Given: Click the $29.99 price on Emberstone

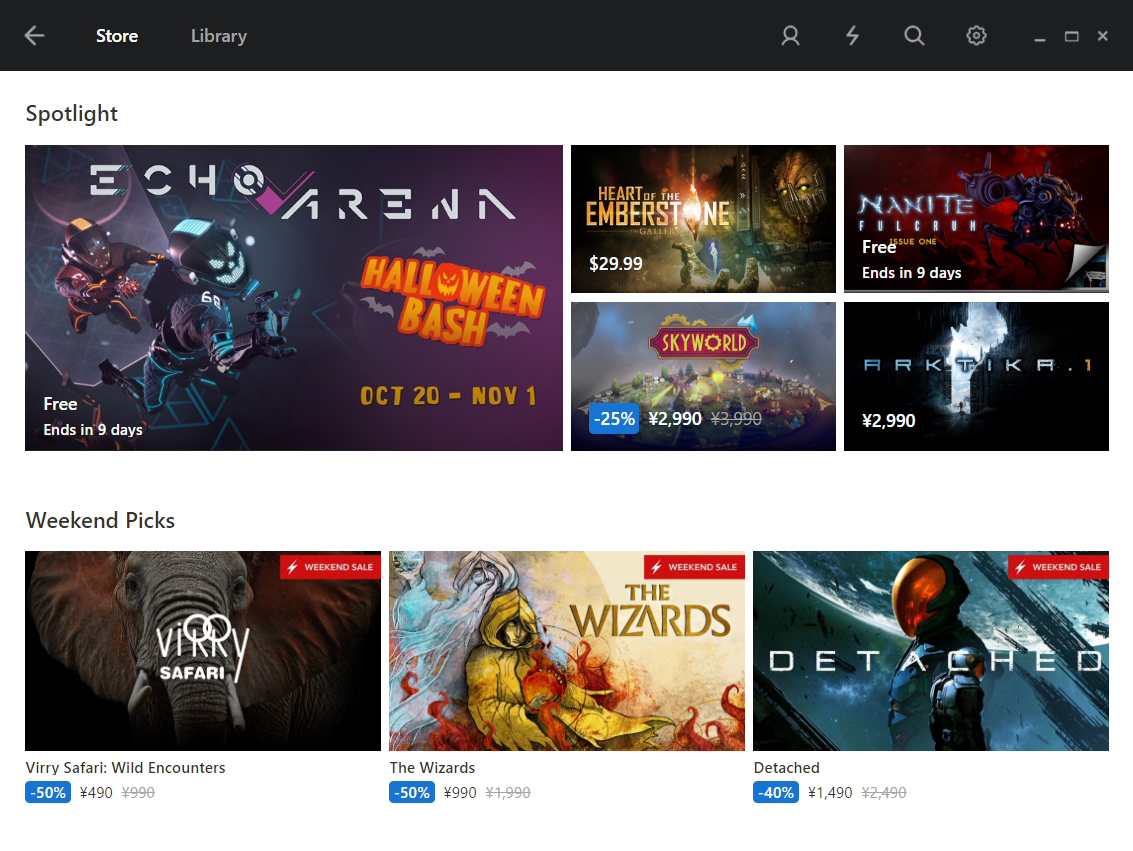Looking at the screenshot, I should pos(616,264).
